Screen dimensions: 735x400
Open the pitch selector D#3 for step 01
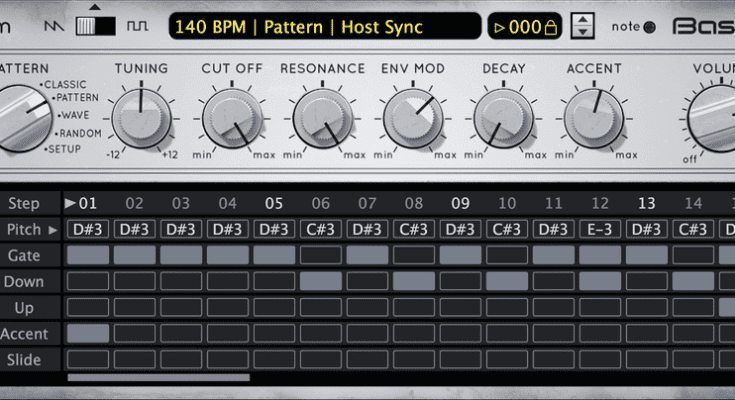(88, 230)
